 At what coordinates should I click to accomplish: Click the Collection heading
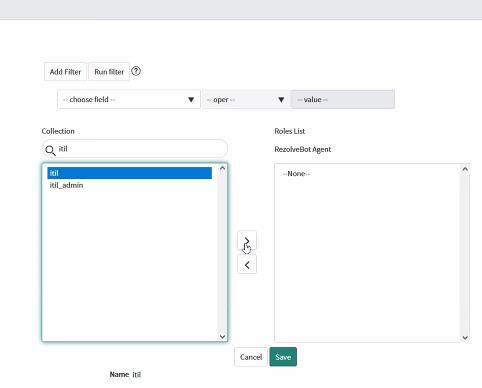(x=58, y=131)
